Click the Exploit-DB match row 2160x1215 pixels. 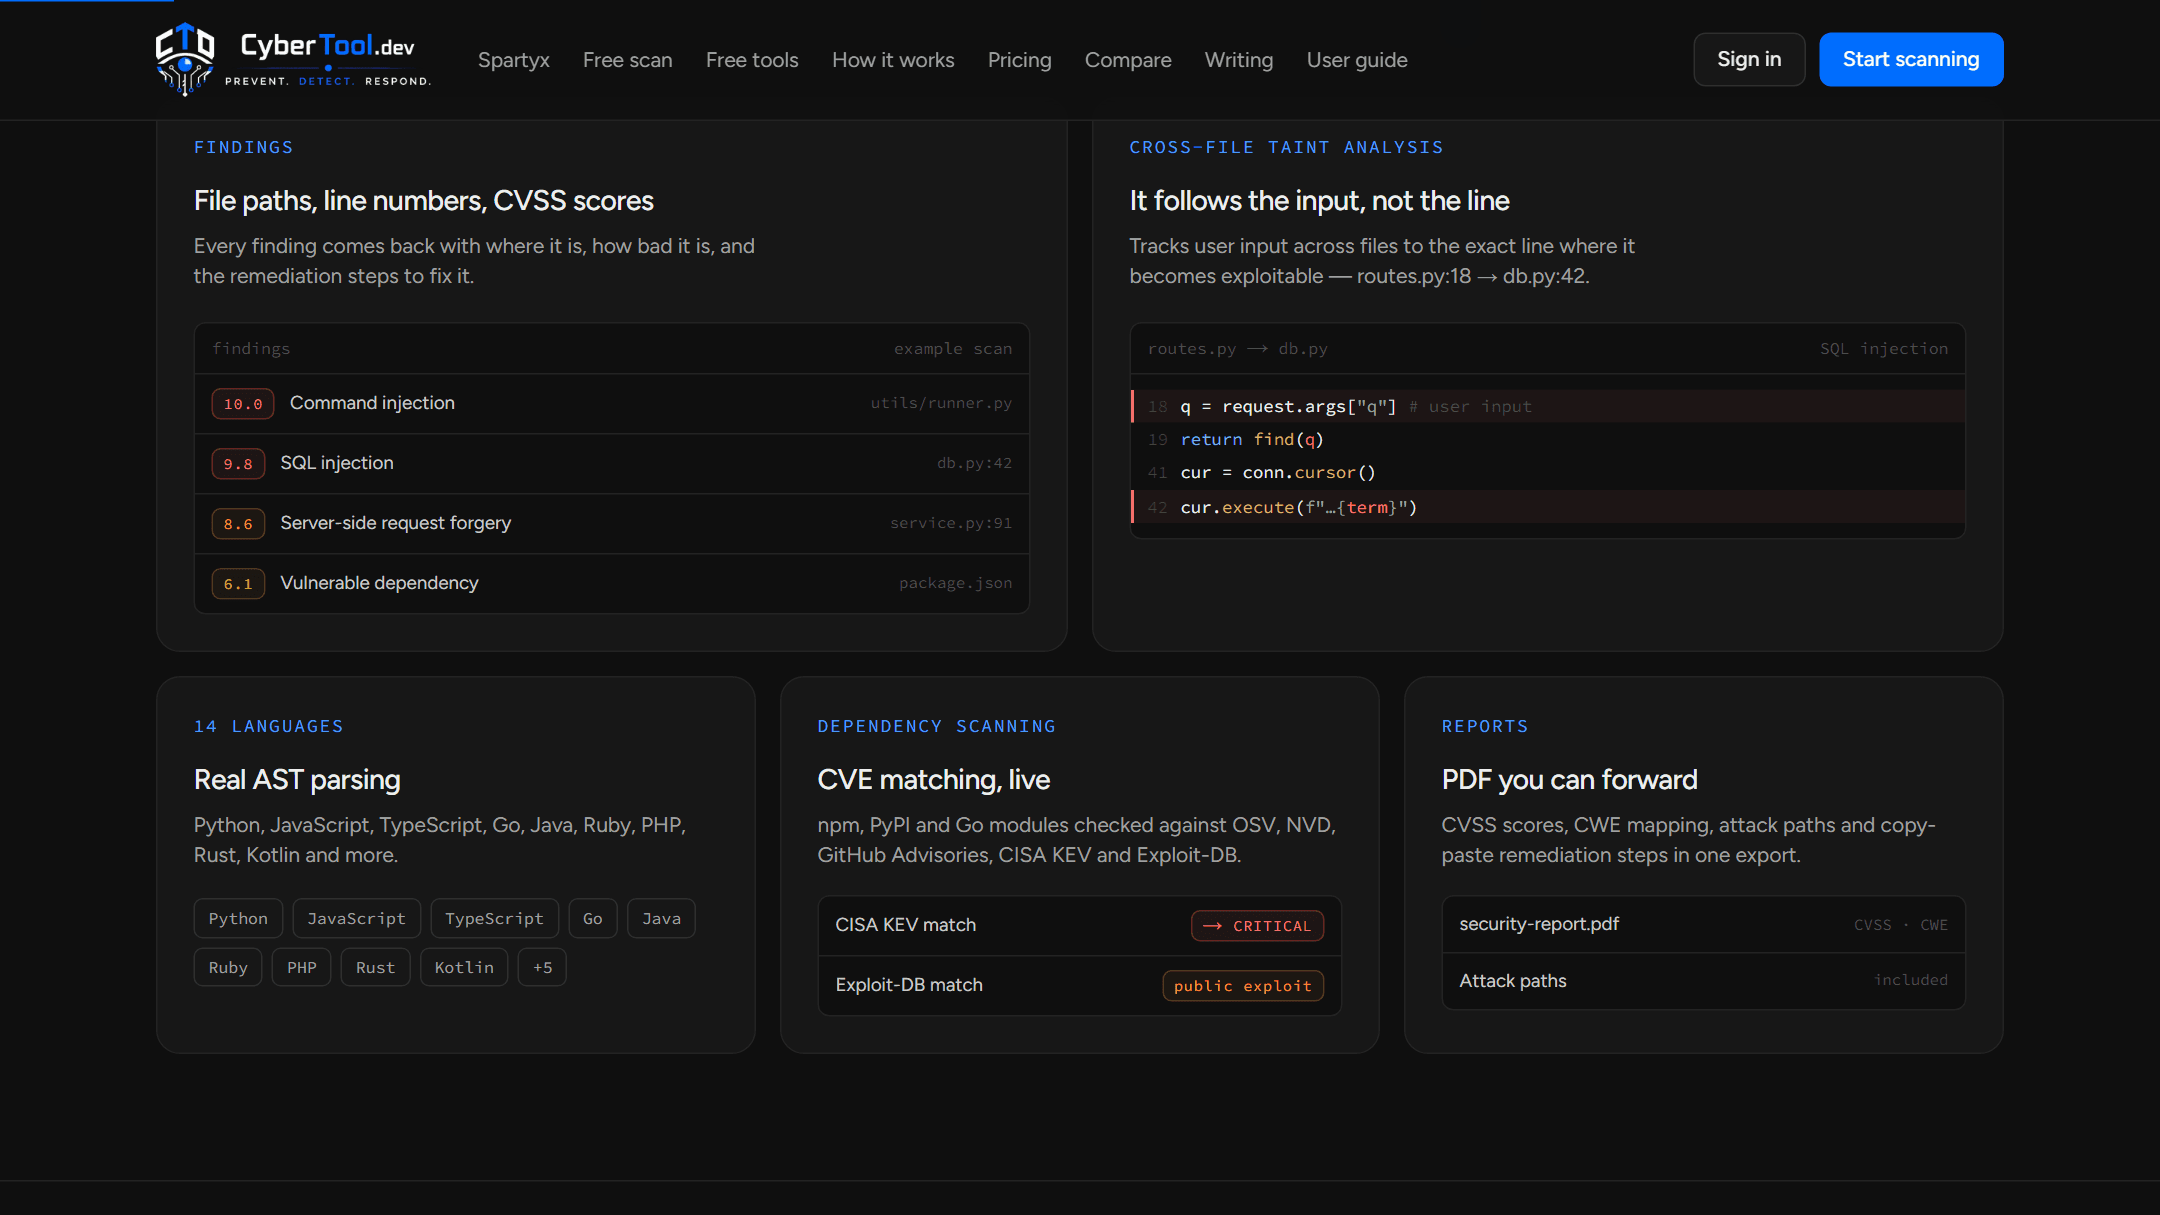[1080, 986]
